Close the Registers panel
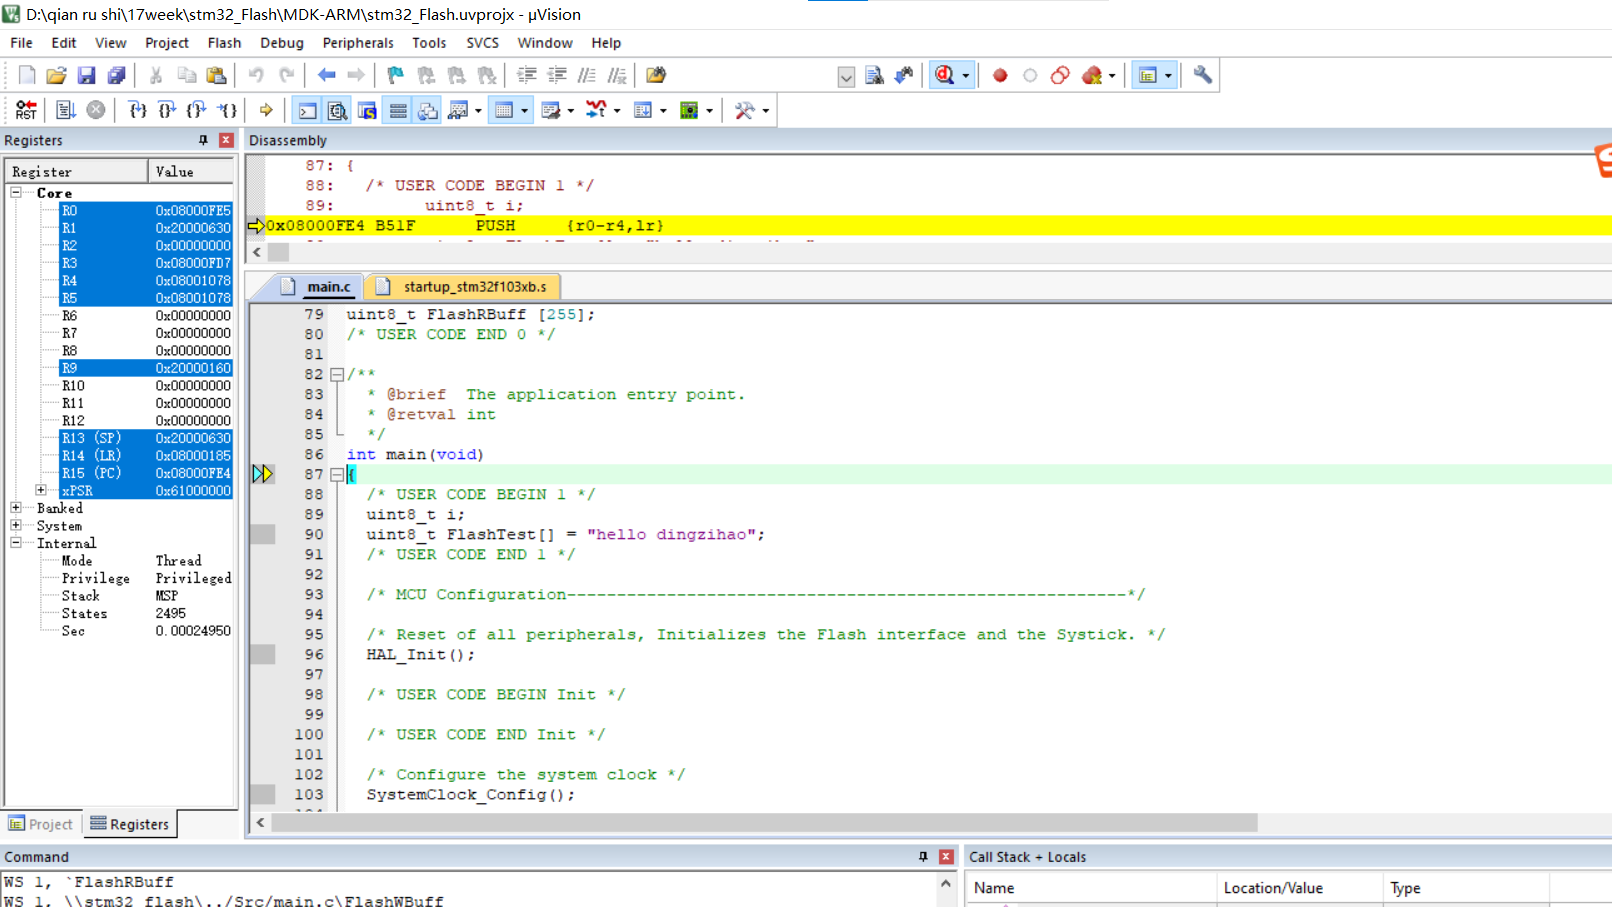The width and height of the screenshot is (1612, 907). 226,140
